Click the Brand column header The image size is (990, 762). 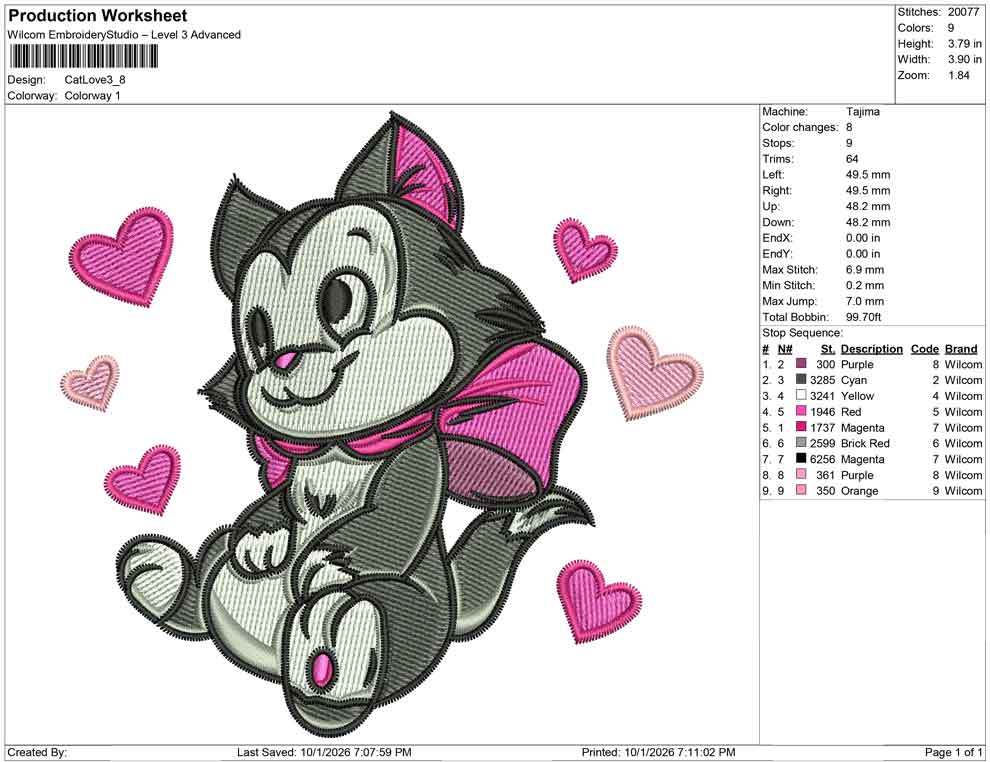(x=961, y=348)
